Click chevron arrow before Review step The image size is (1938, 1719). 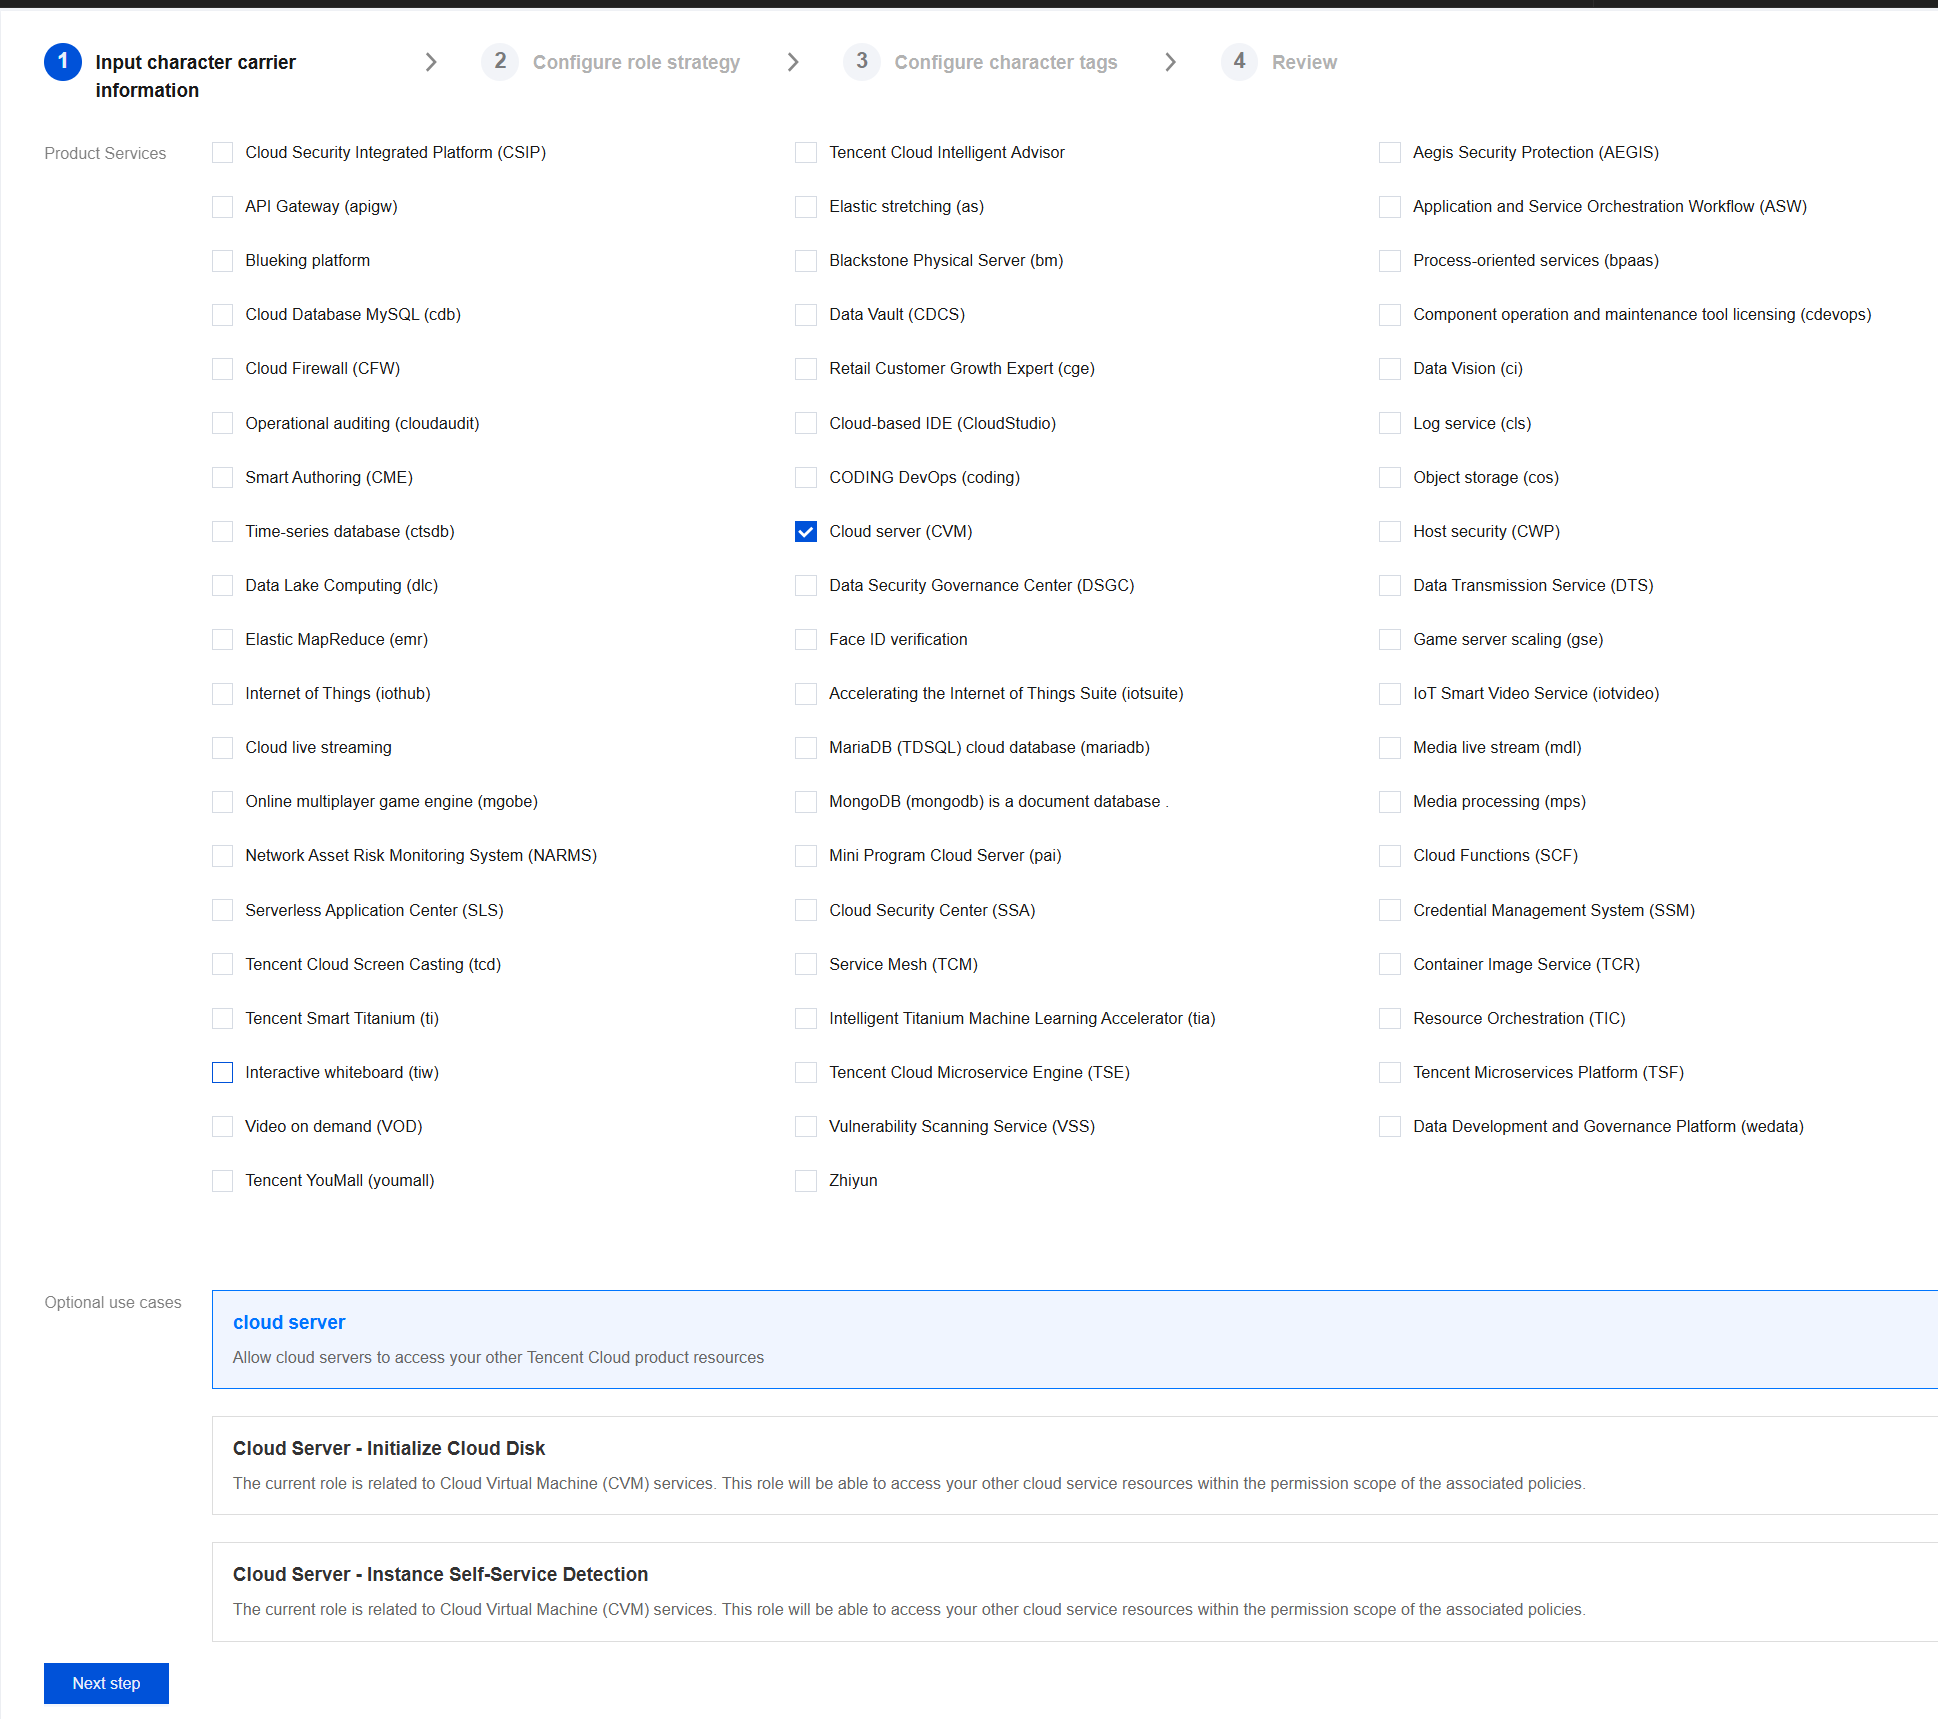1170,62
